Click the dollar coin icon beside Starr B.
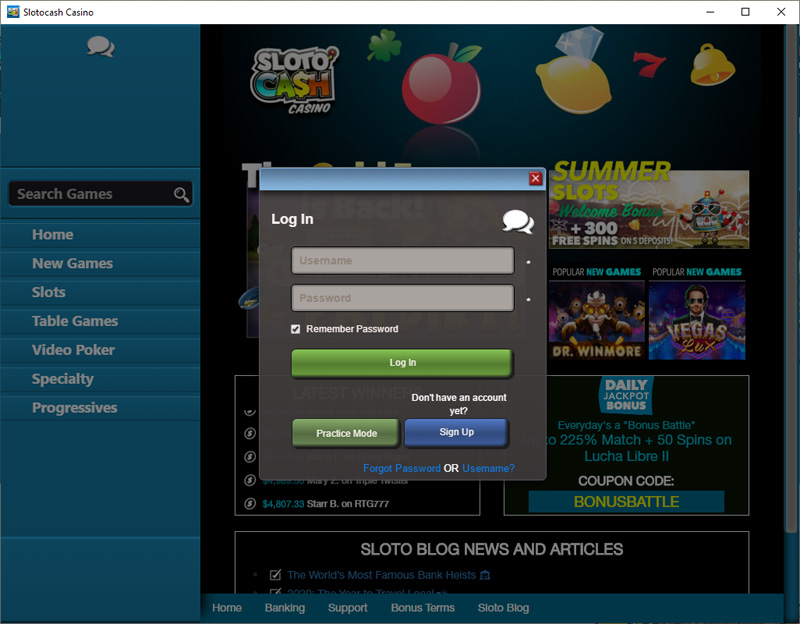 pos(249,504)
